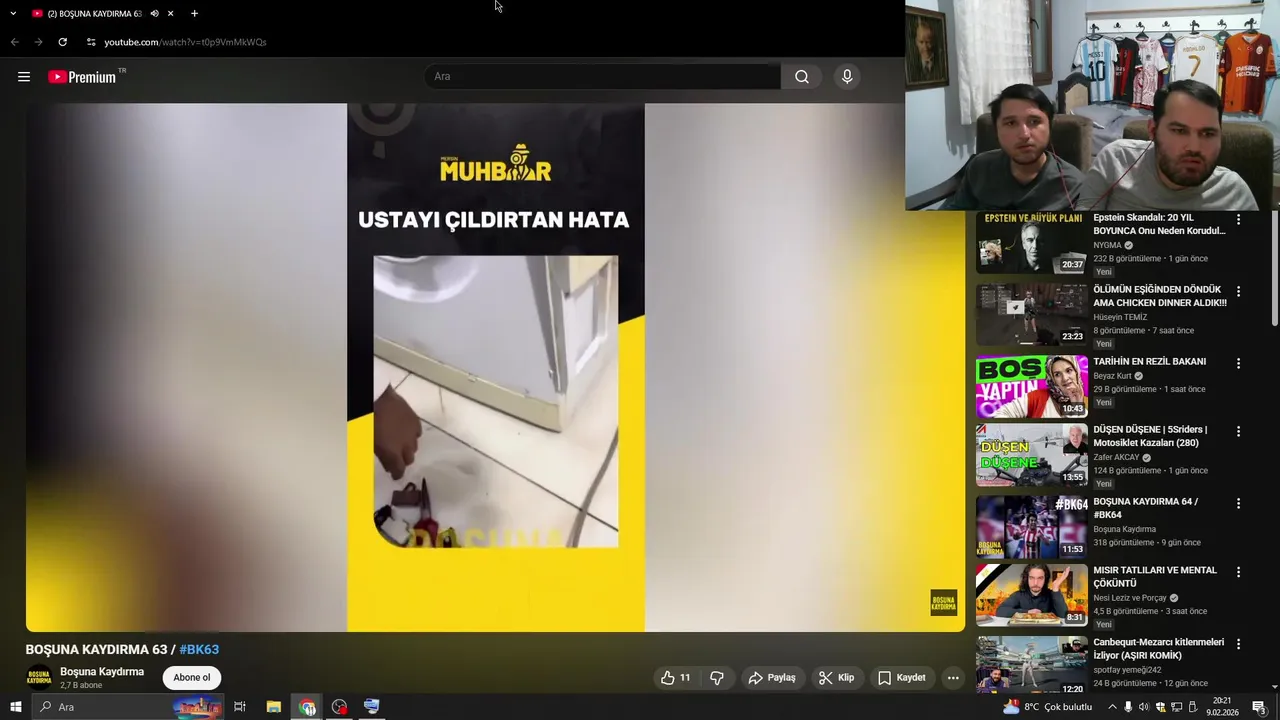Open the notification center icon
1280x720 pixels.
pyautogui.click(x=1259, y=707)
